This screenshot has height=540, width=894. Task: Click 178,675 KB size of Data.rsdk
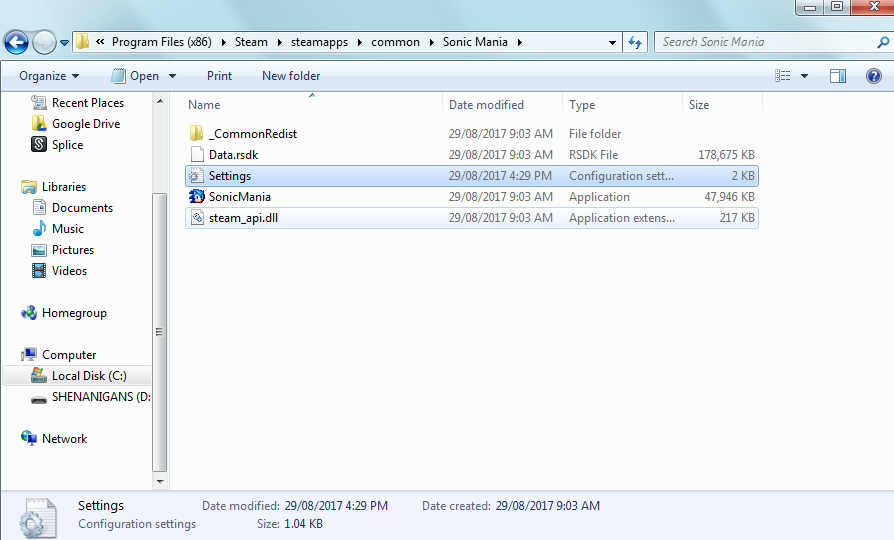coord(726,155)
